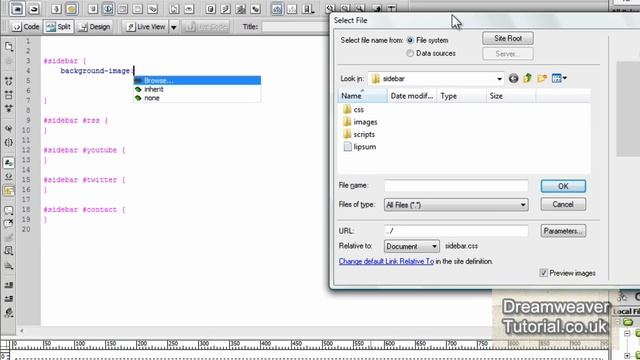Click the Collapse Selection icon
The image size is (640, 360).
click(9, 95)
